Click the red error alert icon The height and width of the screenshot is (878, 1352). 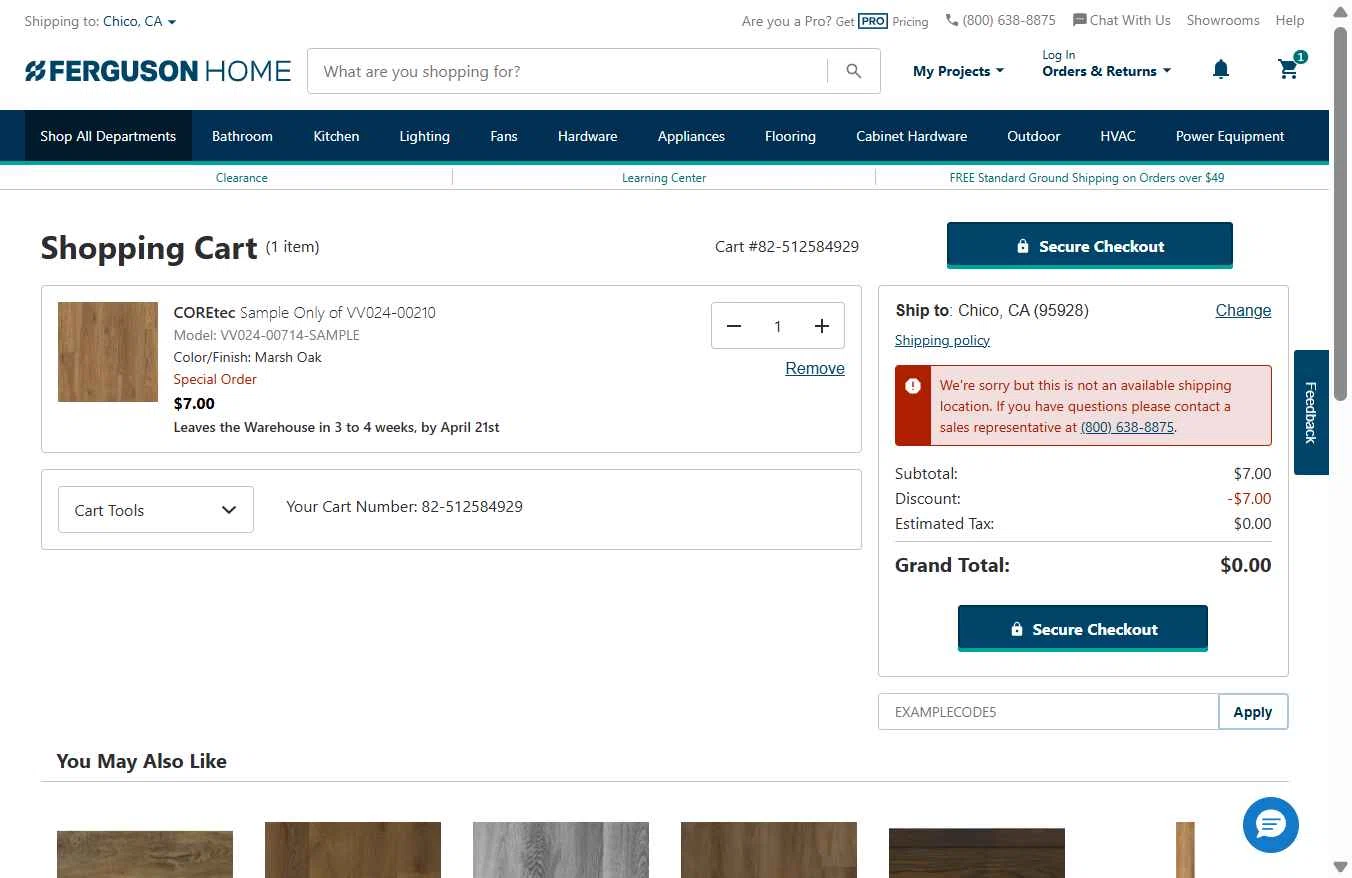pos(913,386)
